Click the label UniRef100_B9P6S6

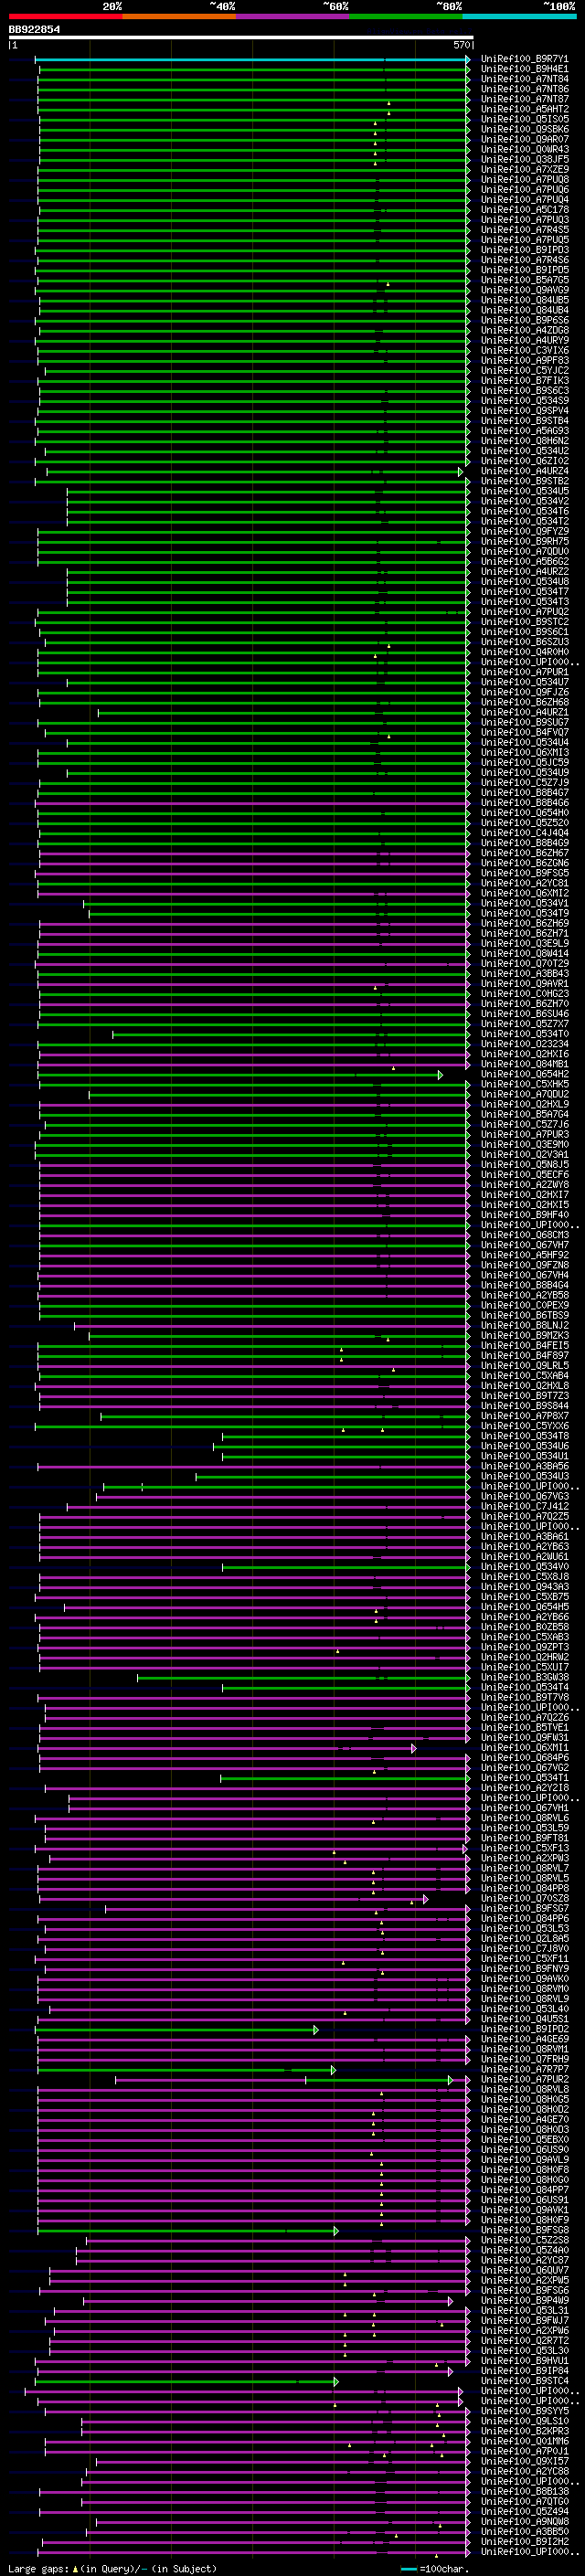524,321
